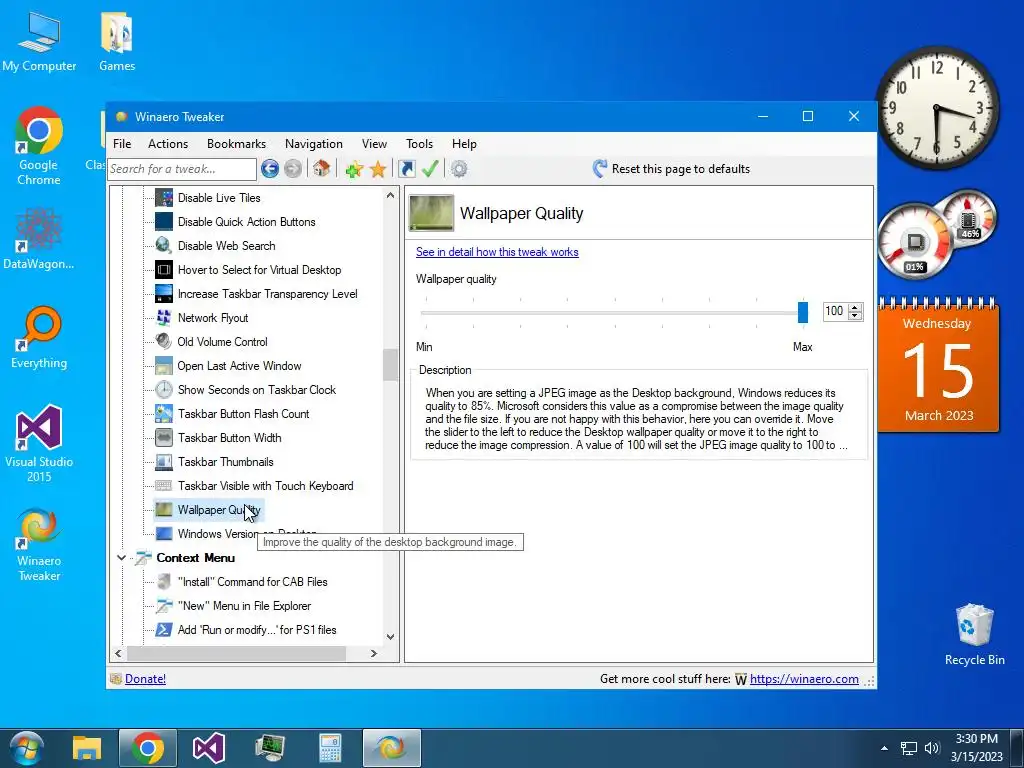Screen dimensions: 1024x768
Task: Click tree panel horizontal scrollbar left arrow
Action: 118,653
